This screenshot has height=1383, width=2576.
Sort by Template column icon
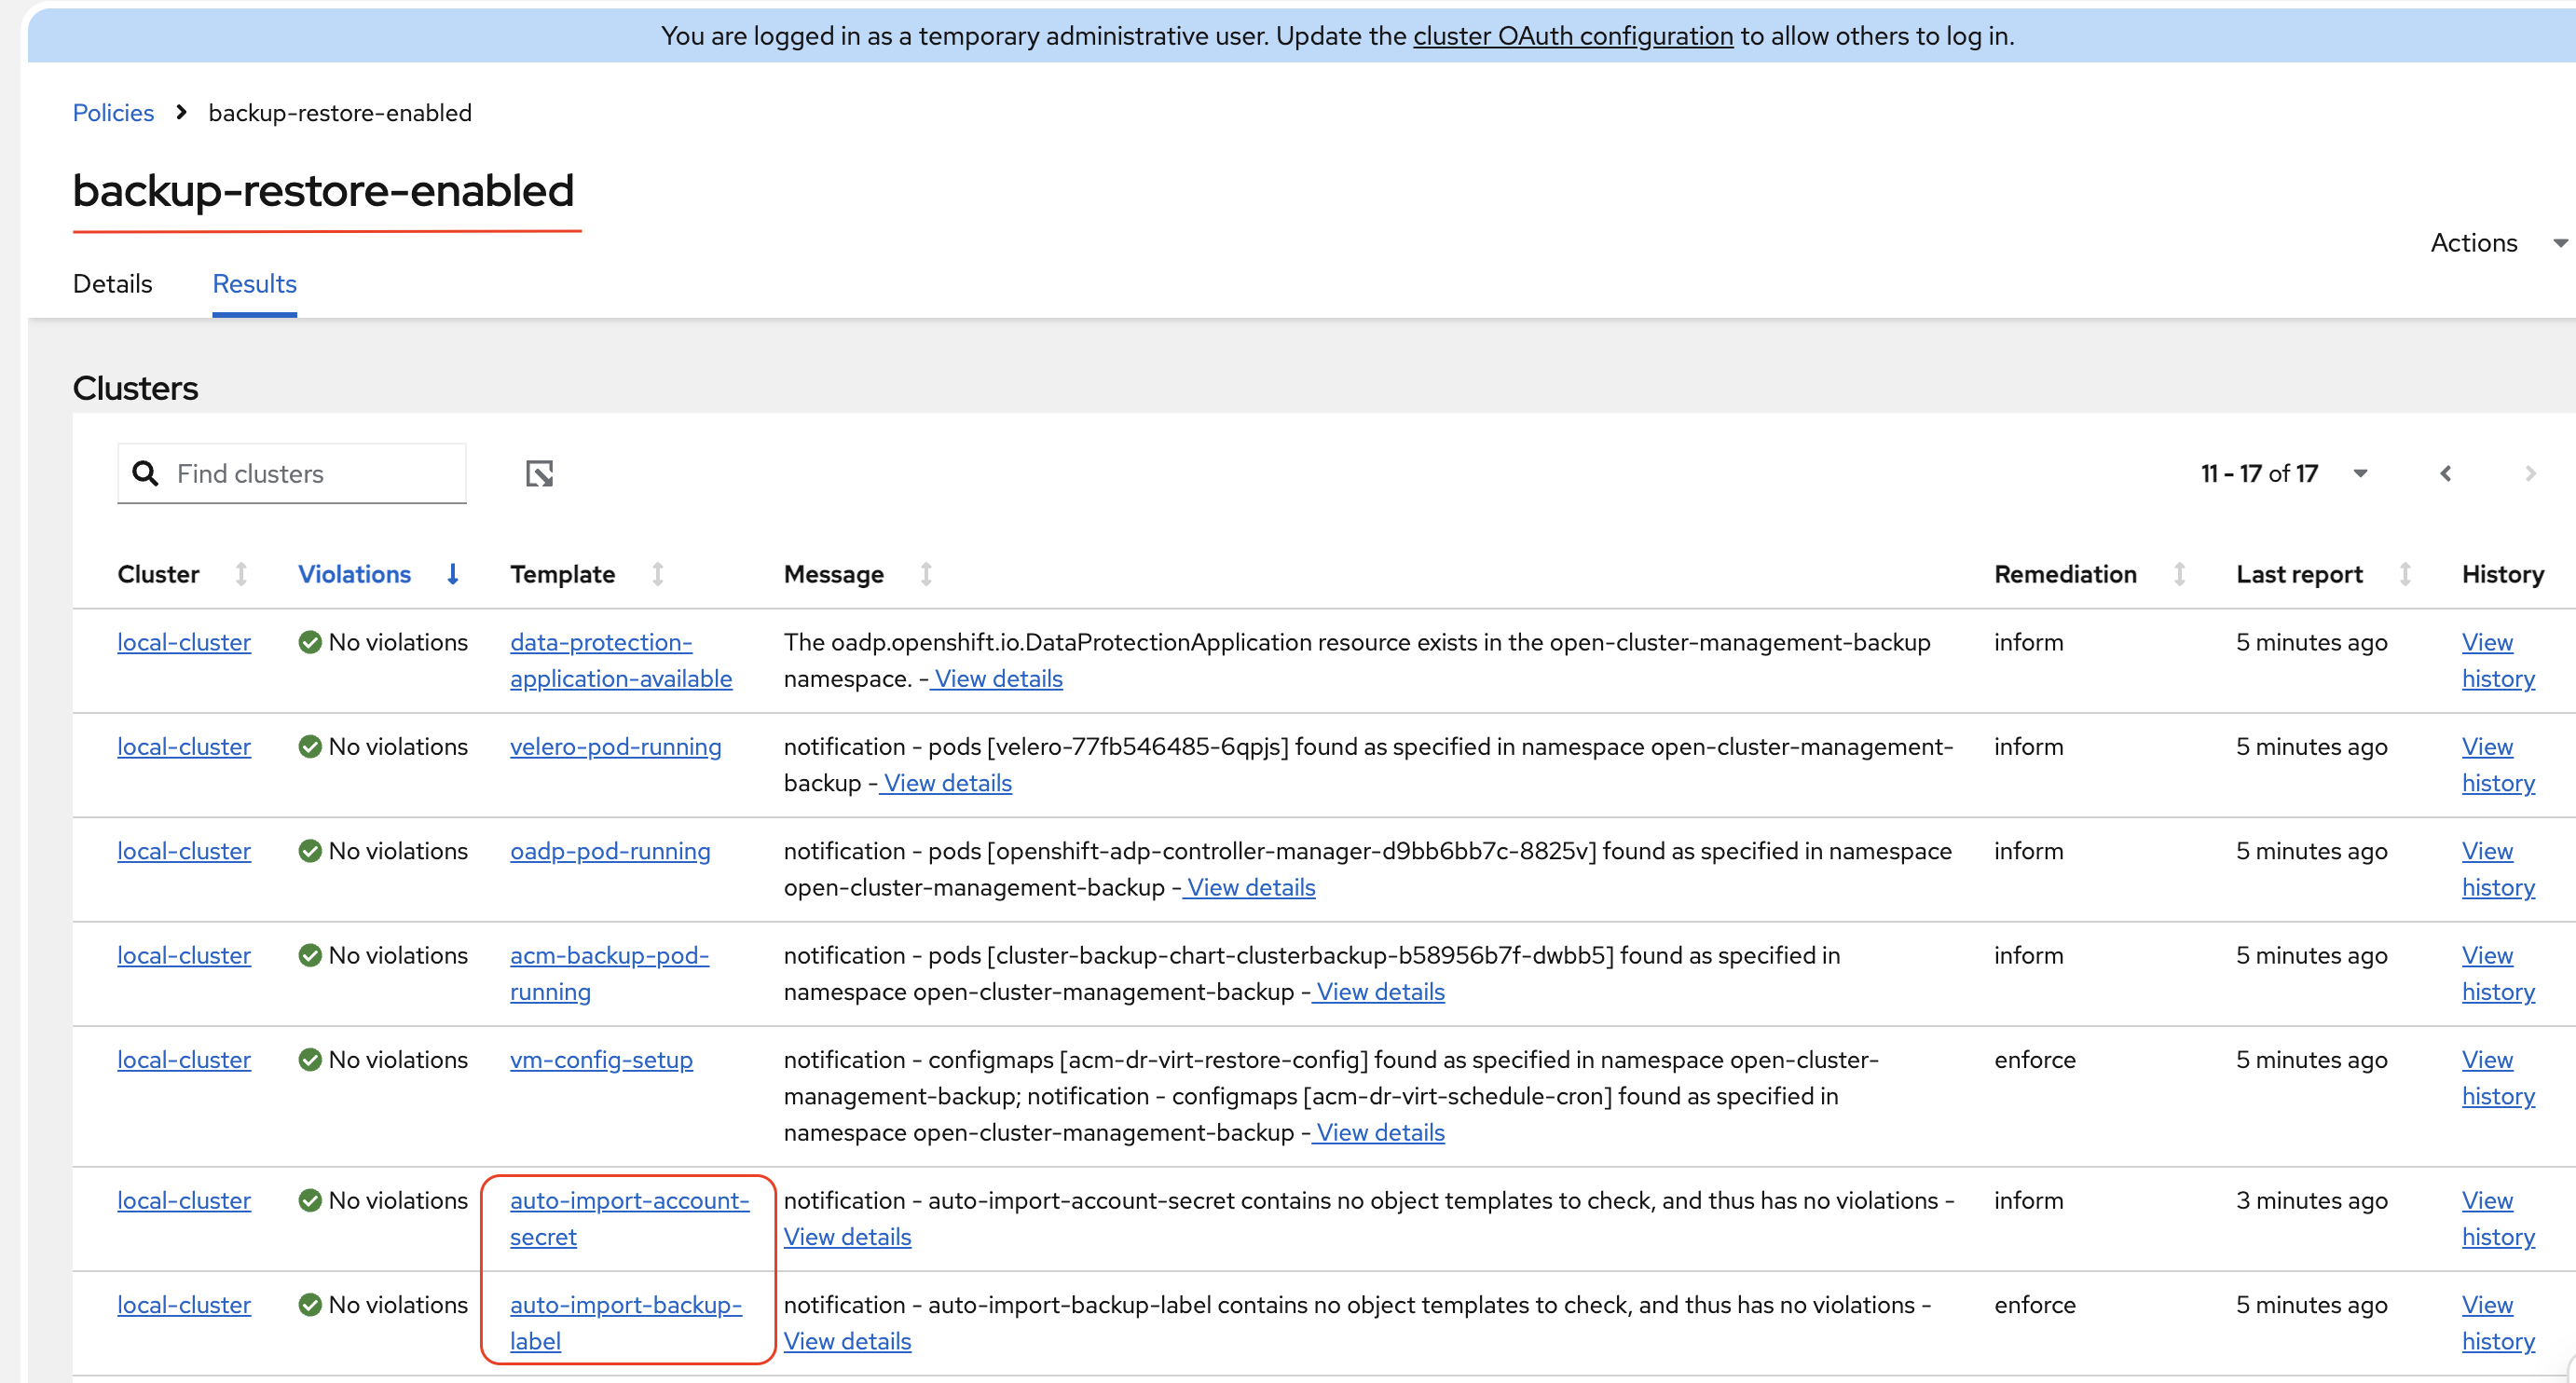[658, 574]
